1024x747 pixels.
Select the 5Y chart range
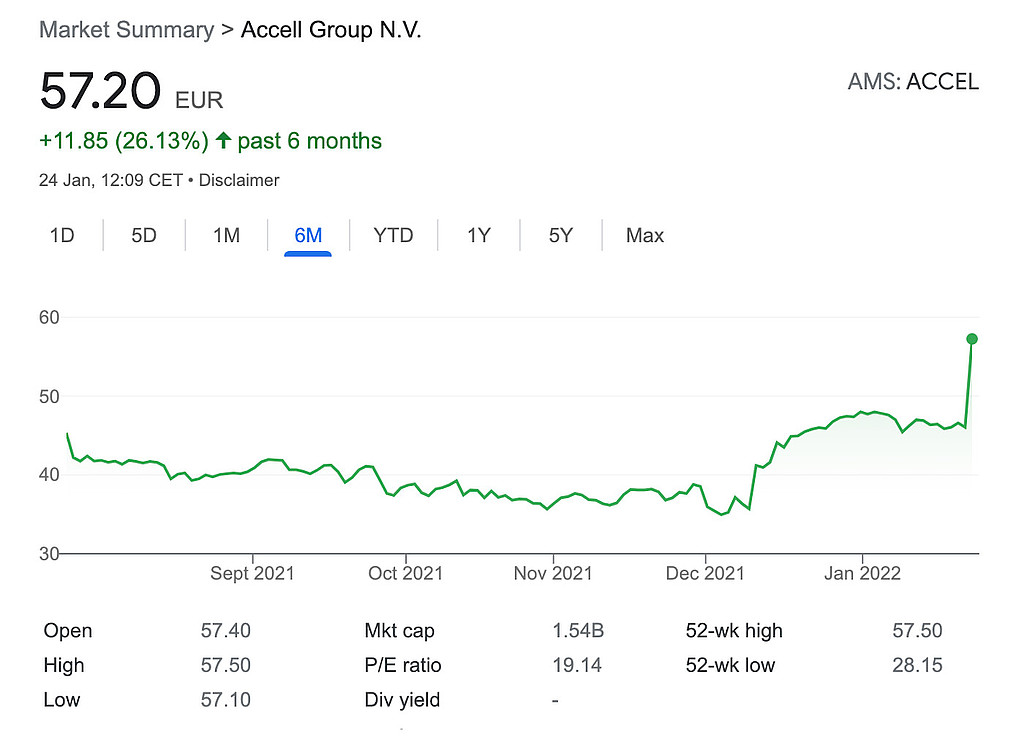[561, 236]
